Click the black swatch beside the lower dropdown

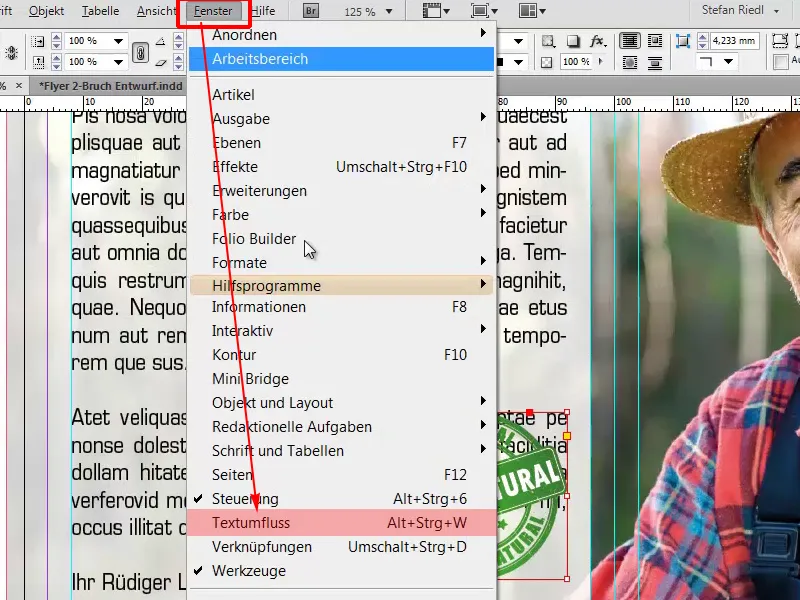point(500,62)
